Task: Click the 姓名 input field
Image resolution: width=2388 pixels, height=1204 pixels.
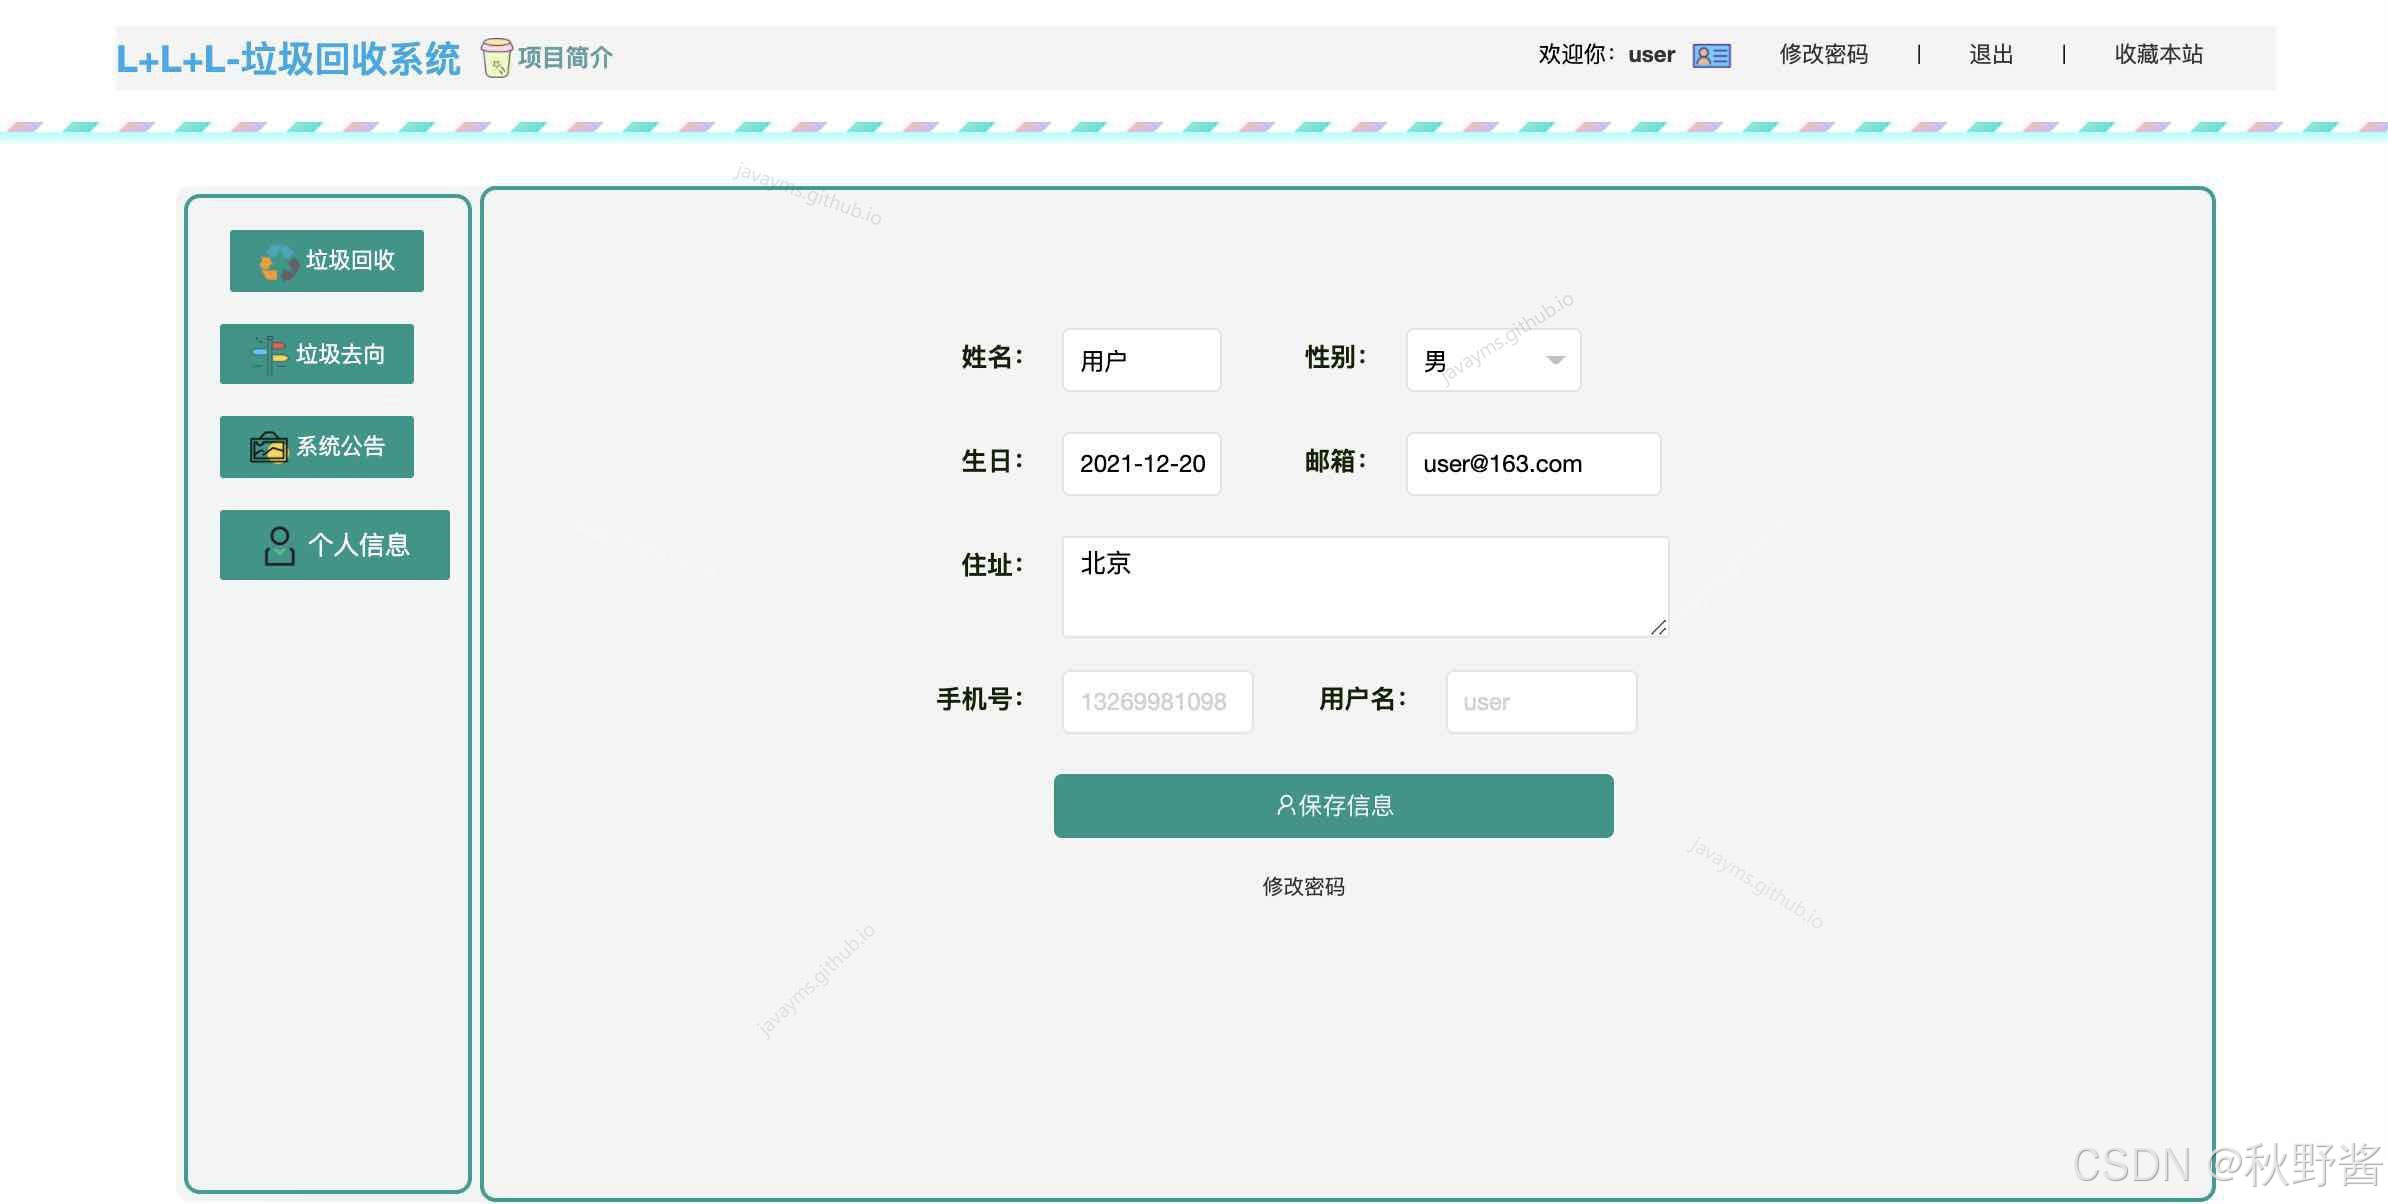Action: (x=1141, y=360)
